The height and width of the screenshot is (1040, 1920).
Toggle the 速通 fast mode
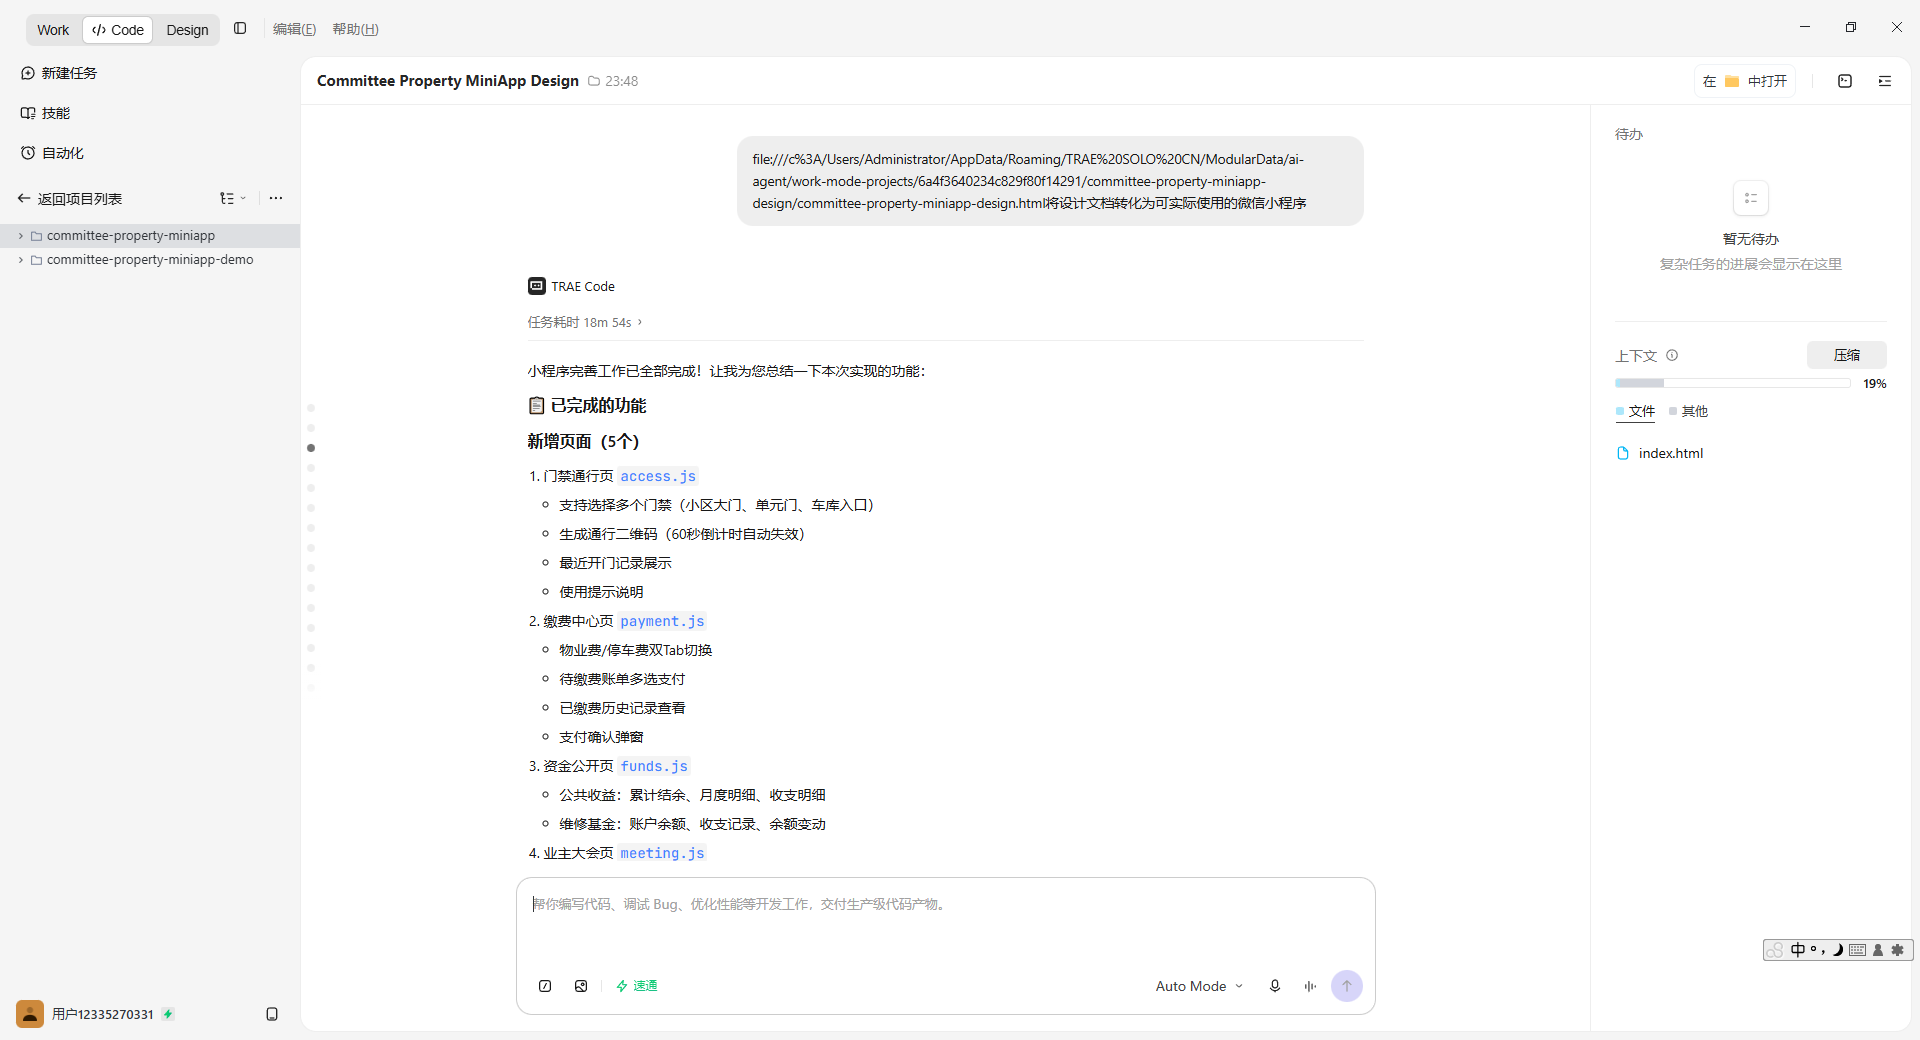coord(637,986)
